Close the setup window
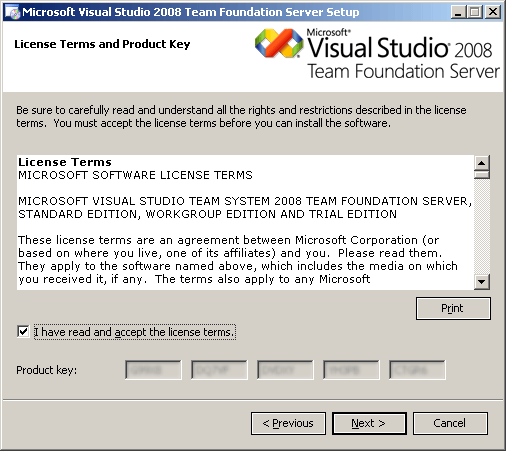Viewport: 506px width, 451px height. (x=493, y=12)
